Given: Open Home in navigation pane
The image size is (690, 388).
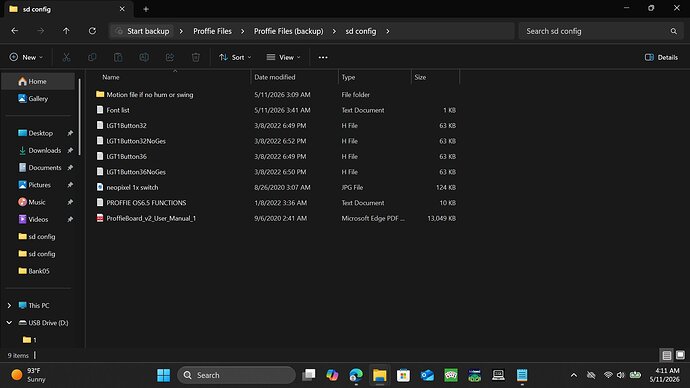Looking at the screenshot, I should point(38,81).
